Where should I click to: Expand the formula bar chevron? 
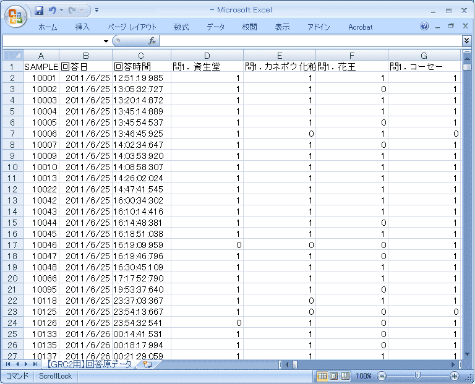click(x=467, y=41)
